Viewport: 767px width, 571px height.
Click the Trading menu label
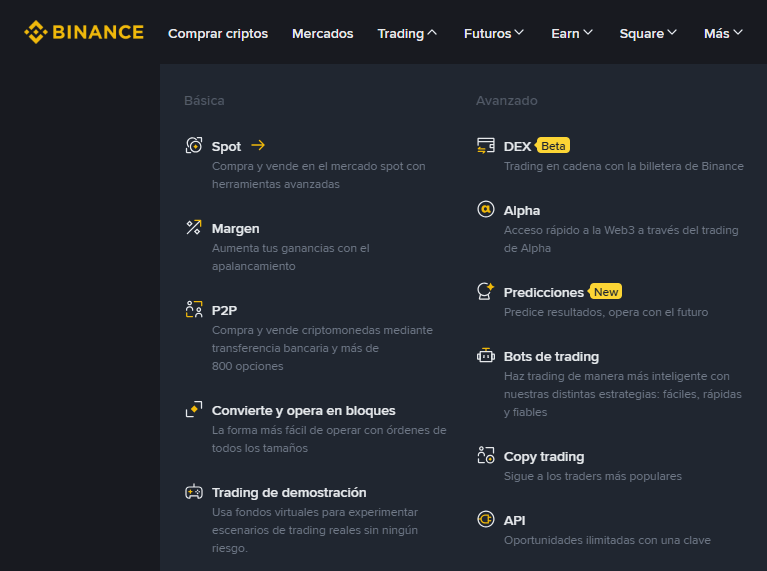click(x=401, y=33)
